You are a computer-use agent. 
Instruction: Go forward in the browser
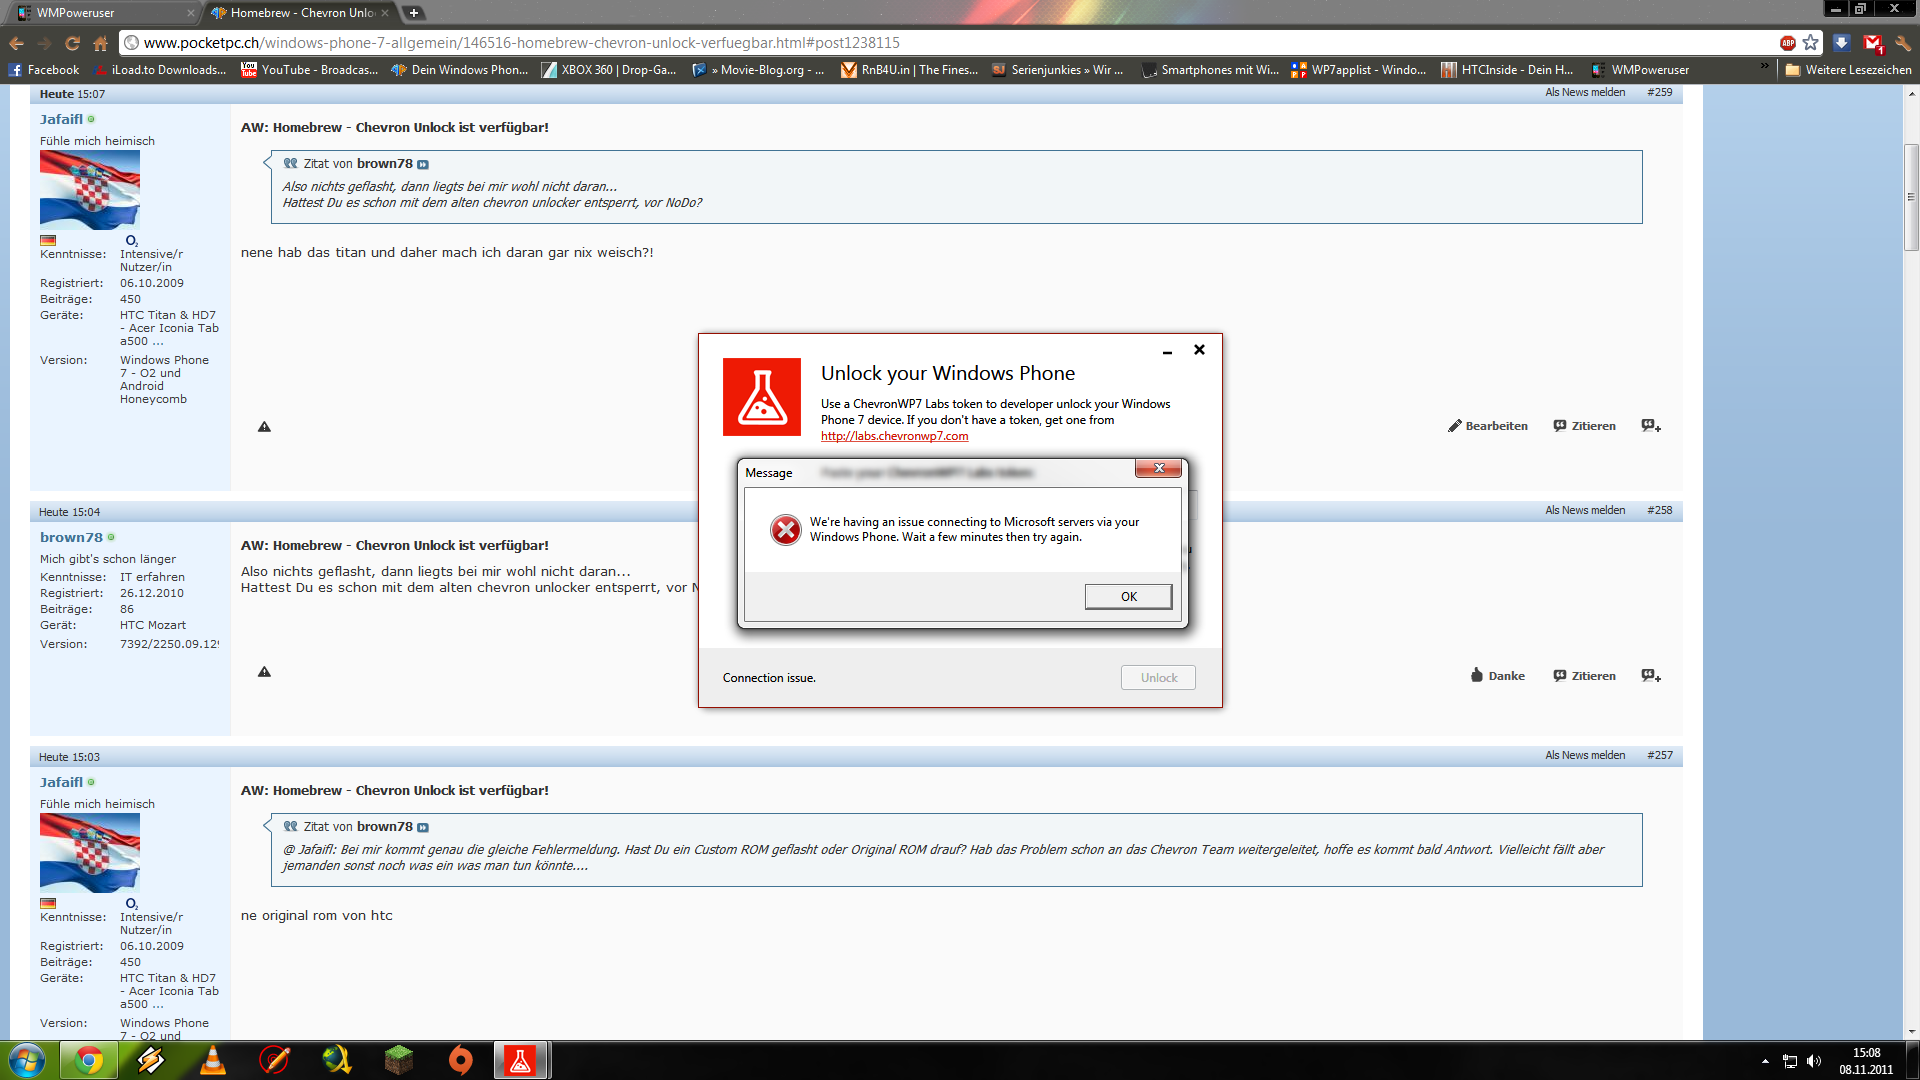[45, 43]
